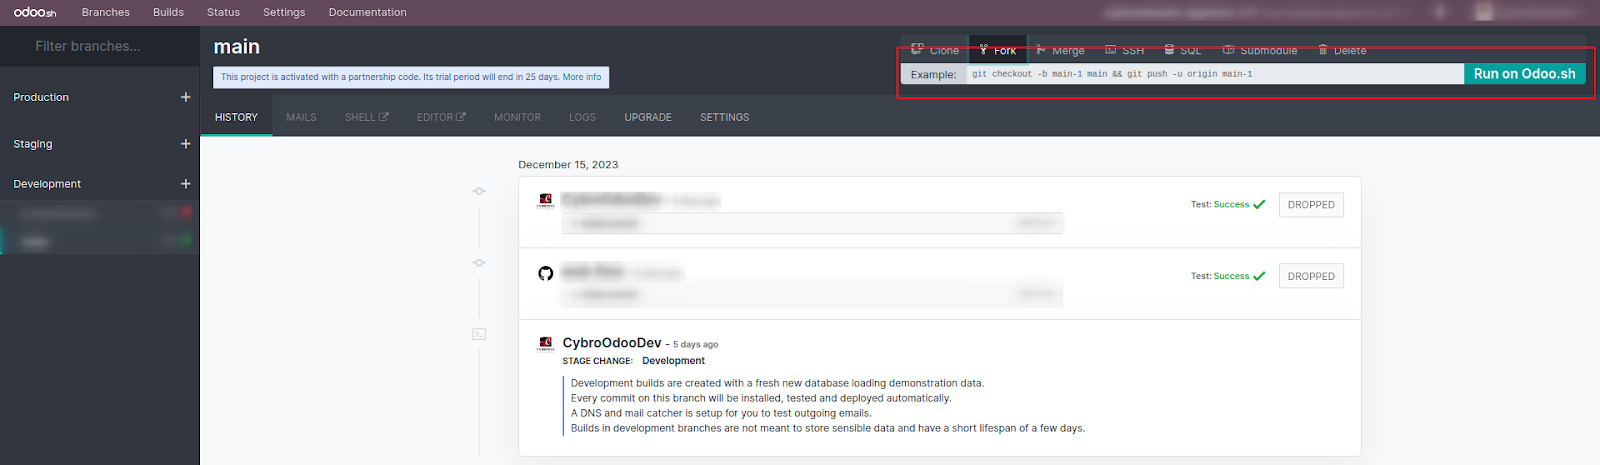Open the Documentation menu
The width and height of the screenshot is (1600, 465).
click(367, 12)
